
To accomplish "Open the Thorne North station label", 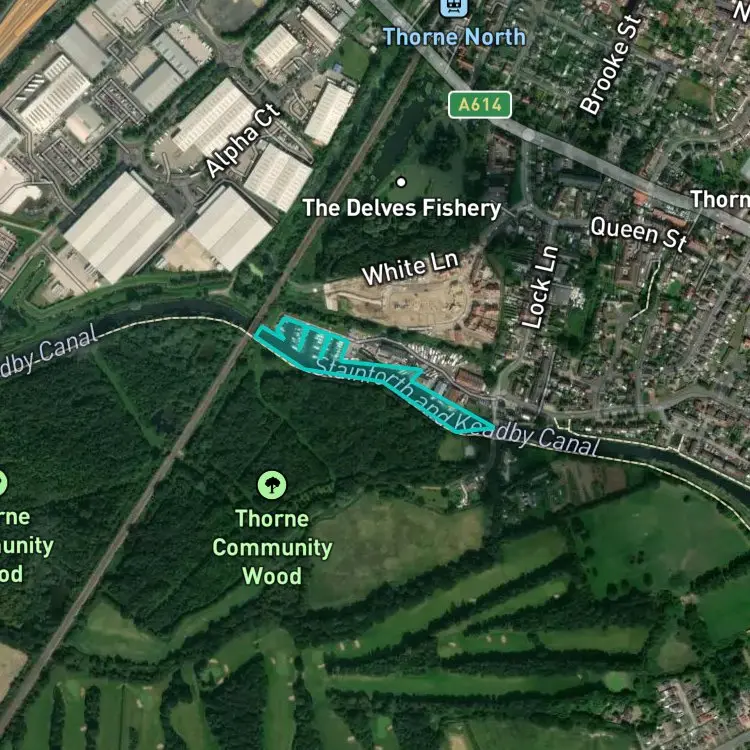I will pos(454,37).
